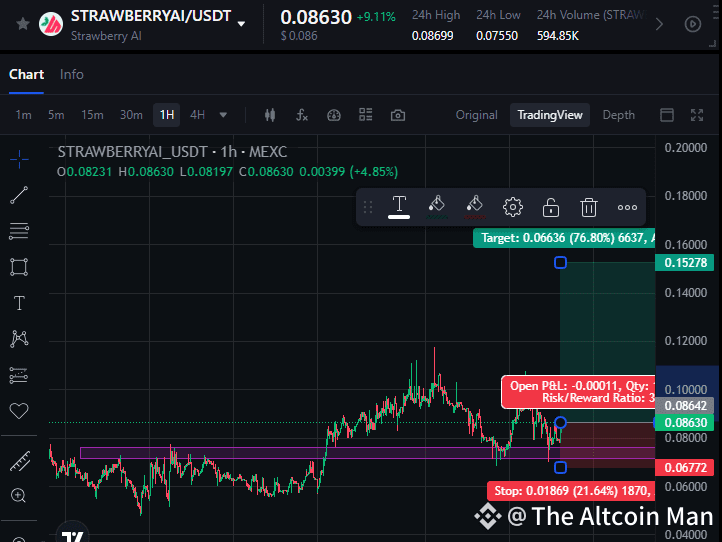The image size is (722, 542).
Task: Select the text annotation tool
Action: point(19,303)
